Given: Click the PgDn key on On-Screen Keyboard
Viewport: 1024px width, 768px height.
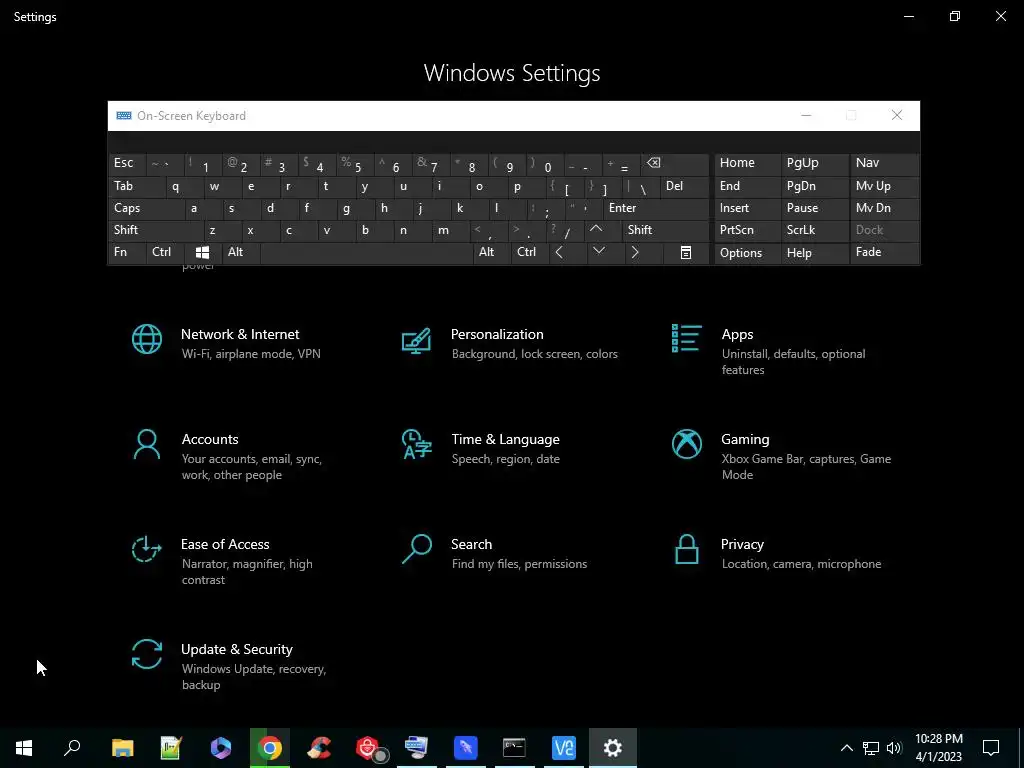Looking at the screenshot, I should pyautogui.click(x=814, y=187).
